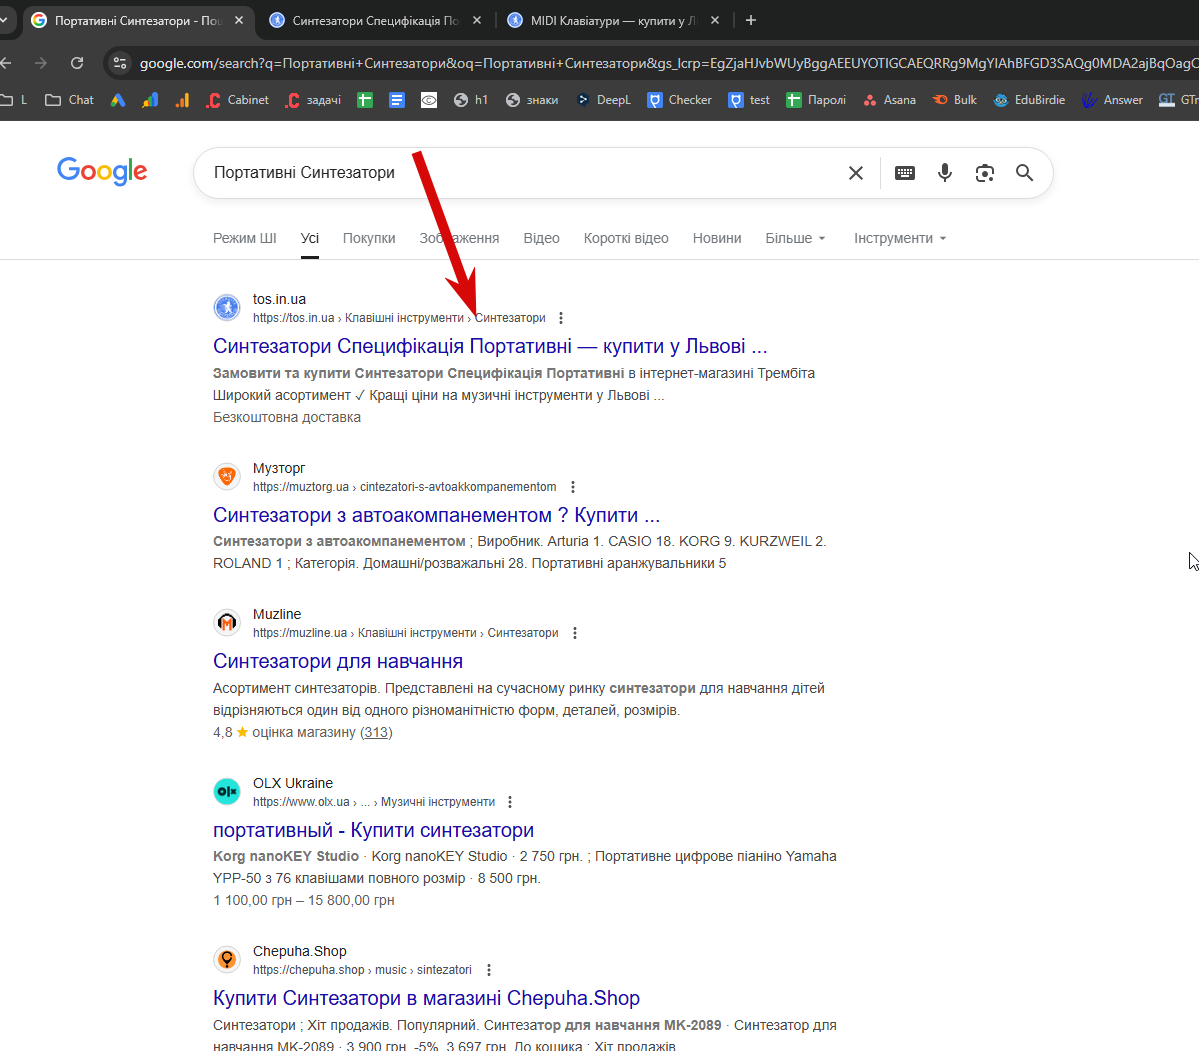Screen dimensions: 1199x1051
Task: Open the Asana bookmark
Action: [x=889, y=100]
